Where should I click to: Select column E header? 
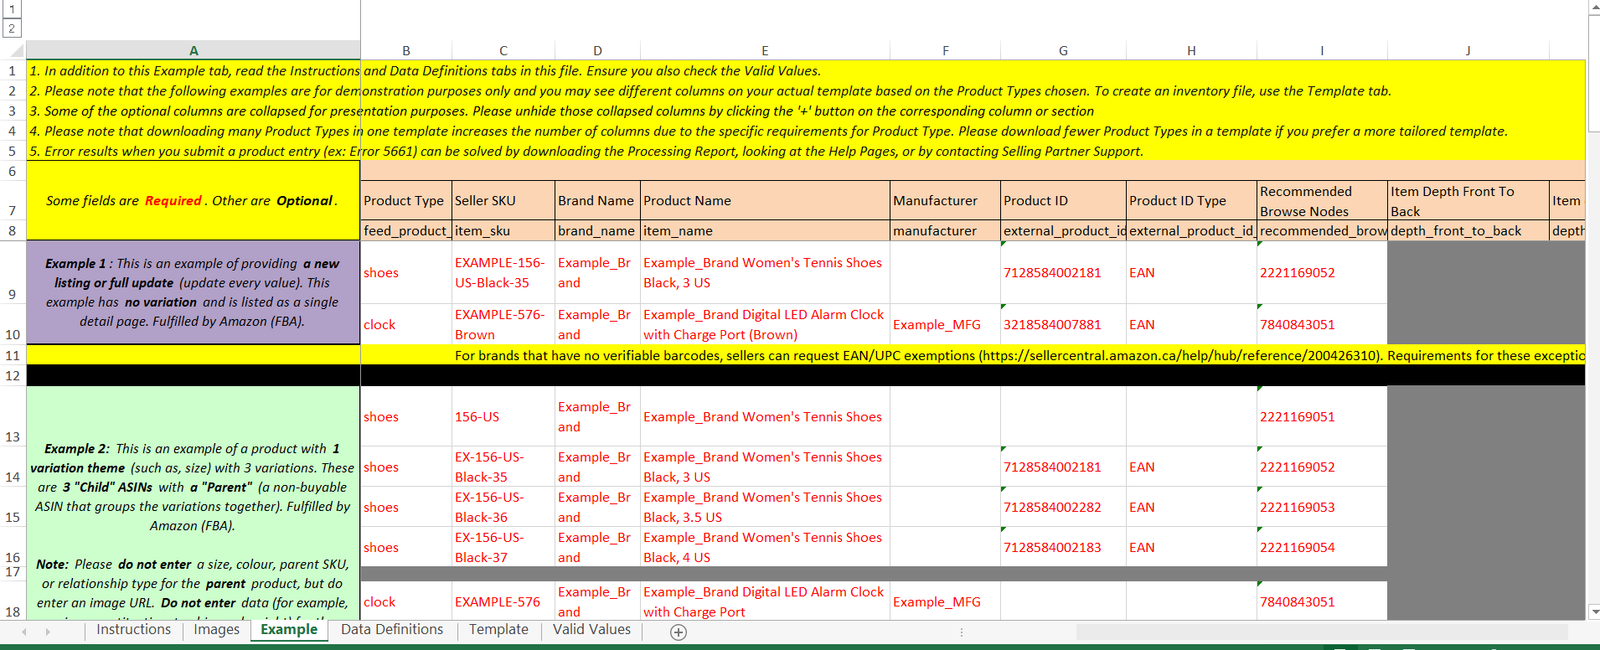point(764,50)
